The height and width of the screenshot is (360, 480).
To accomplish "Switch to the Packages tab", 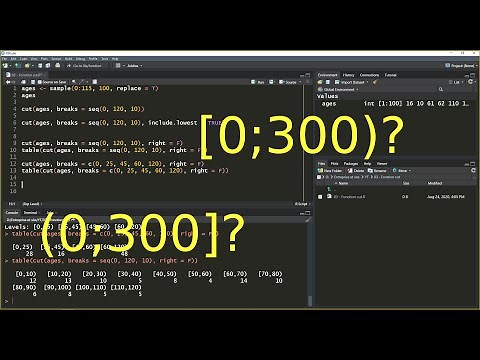I will click(351, 163).
